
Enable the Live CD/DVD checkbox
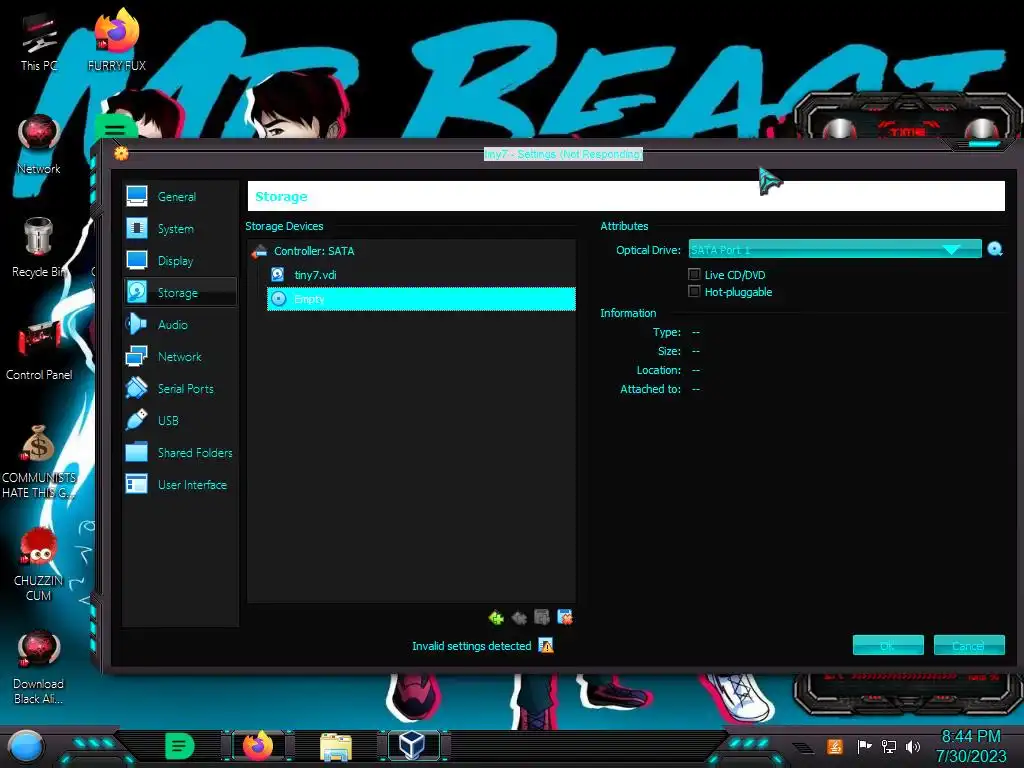pyautogui.click(x=694, y=274)
